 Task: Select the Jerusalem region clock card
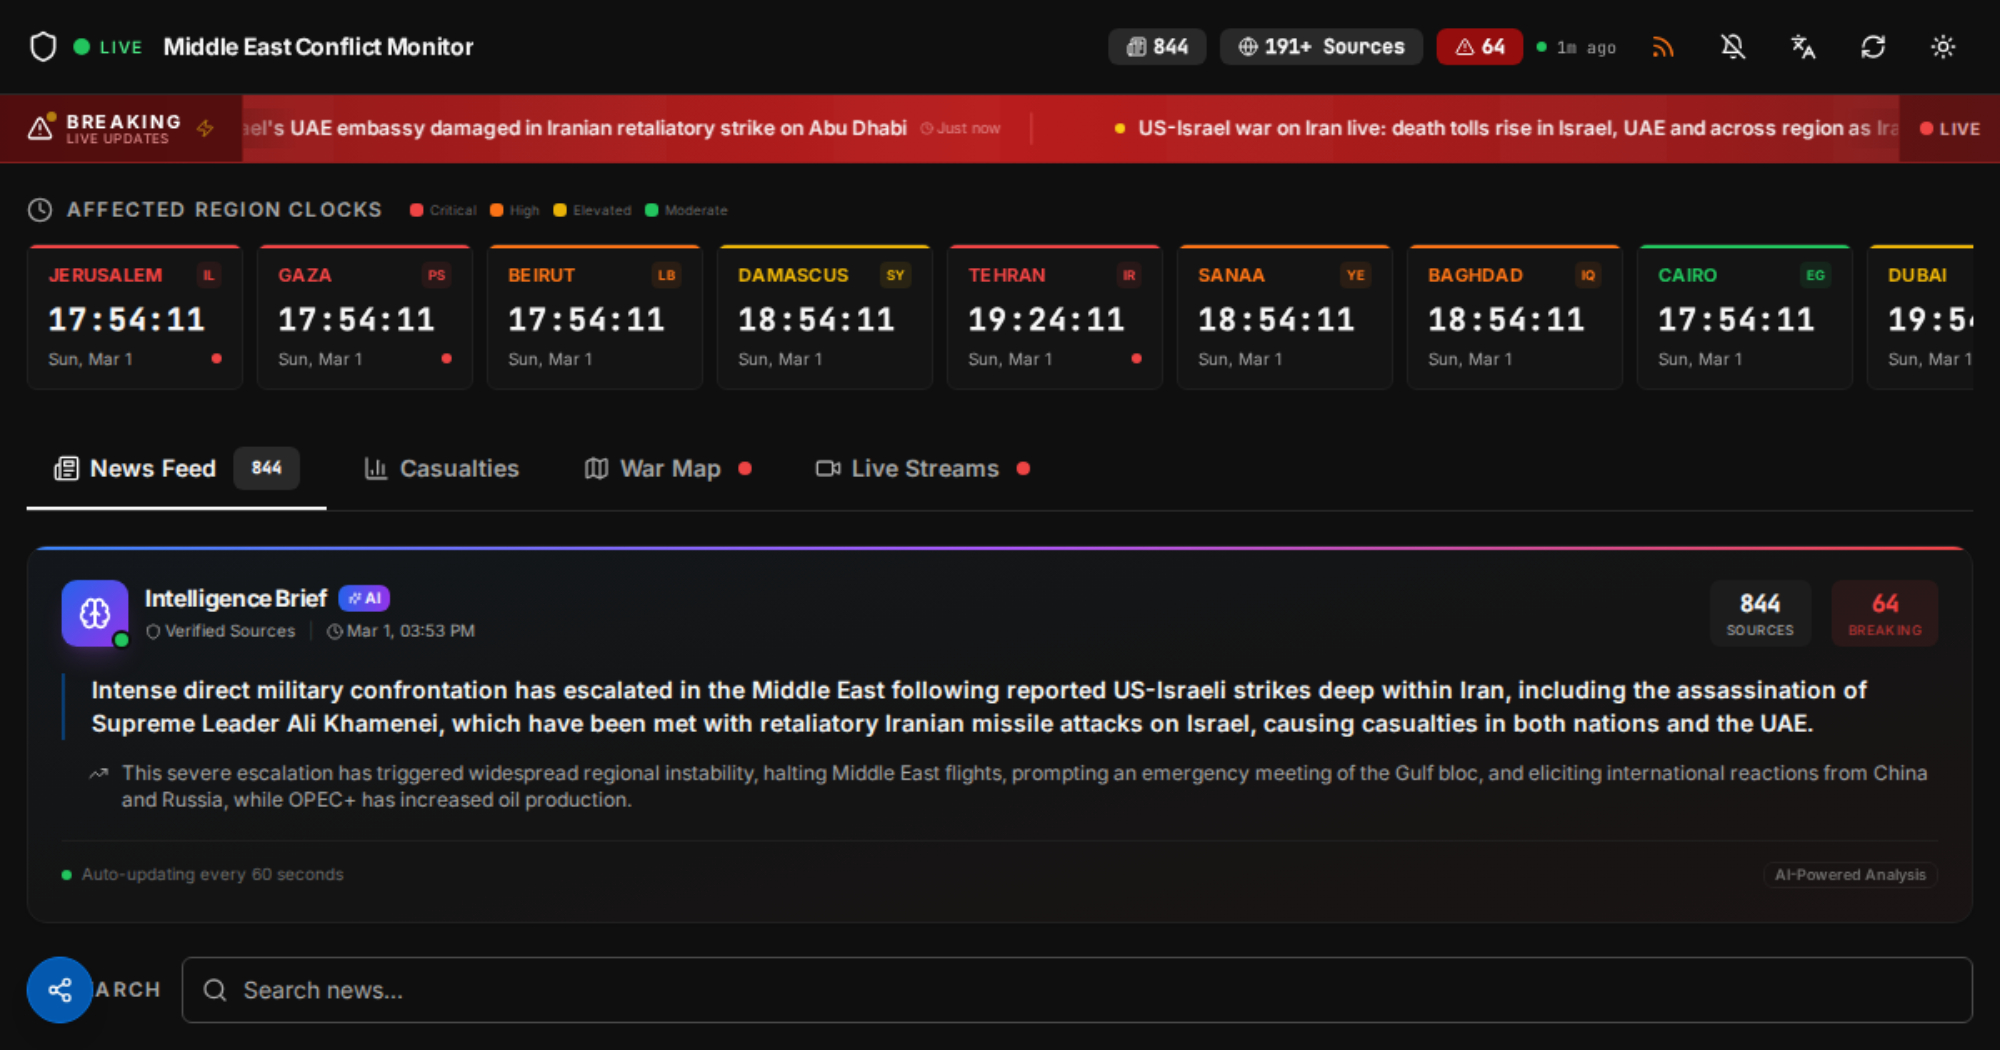134,317
